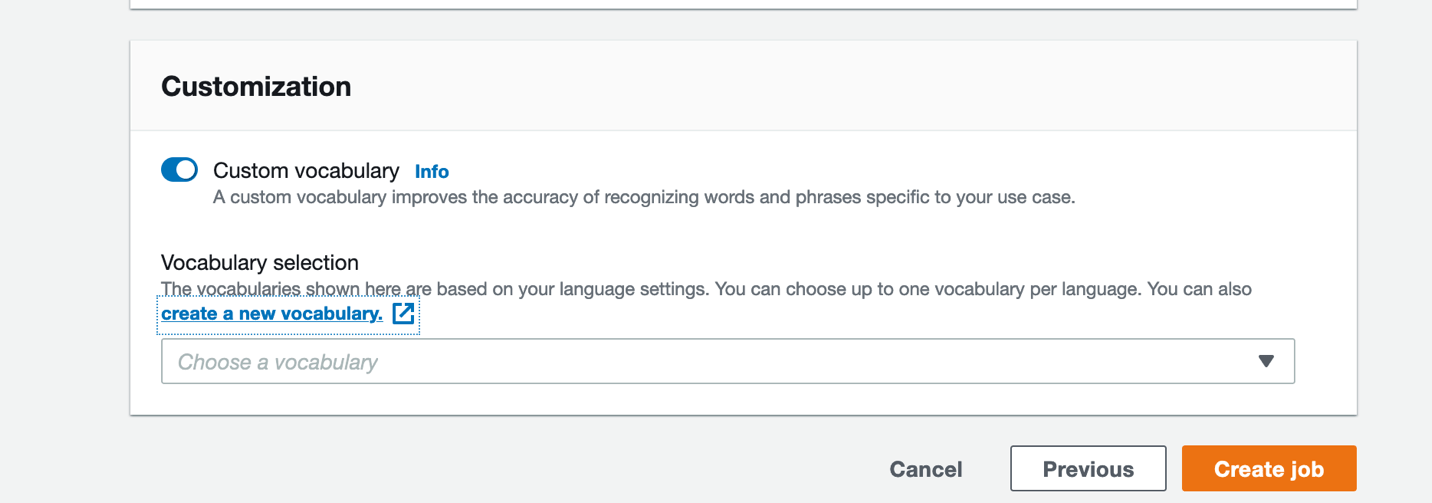1432x503 pixels.
Task: Go back with the Previous button
Action: coord(1088,469)
